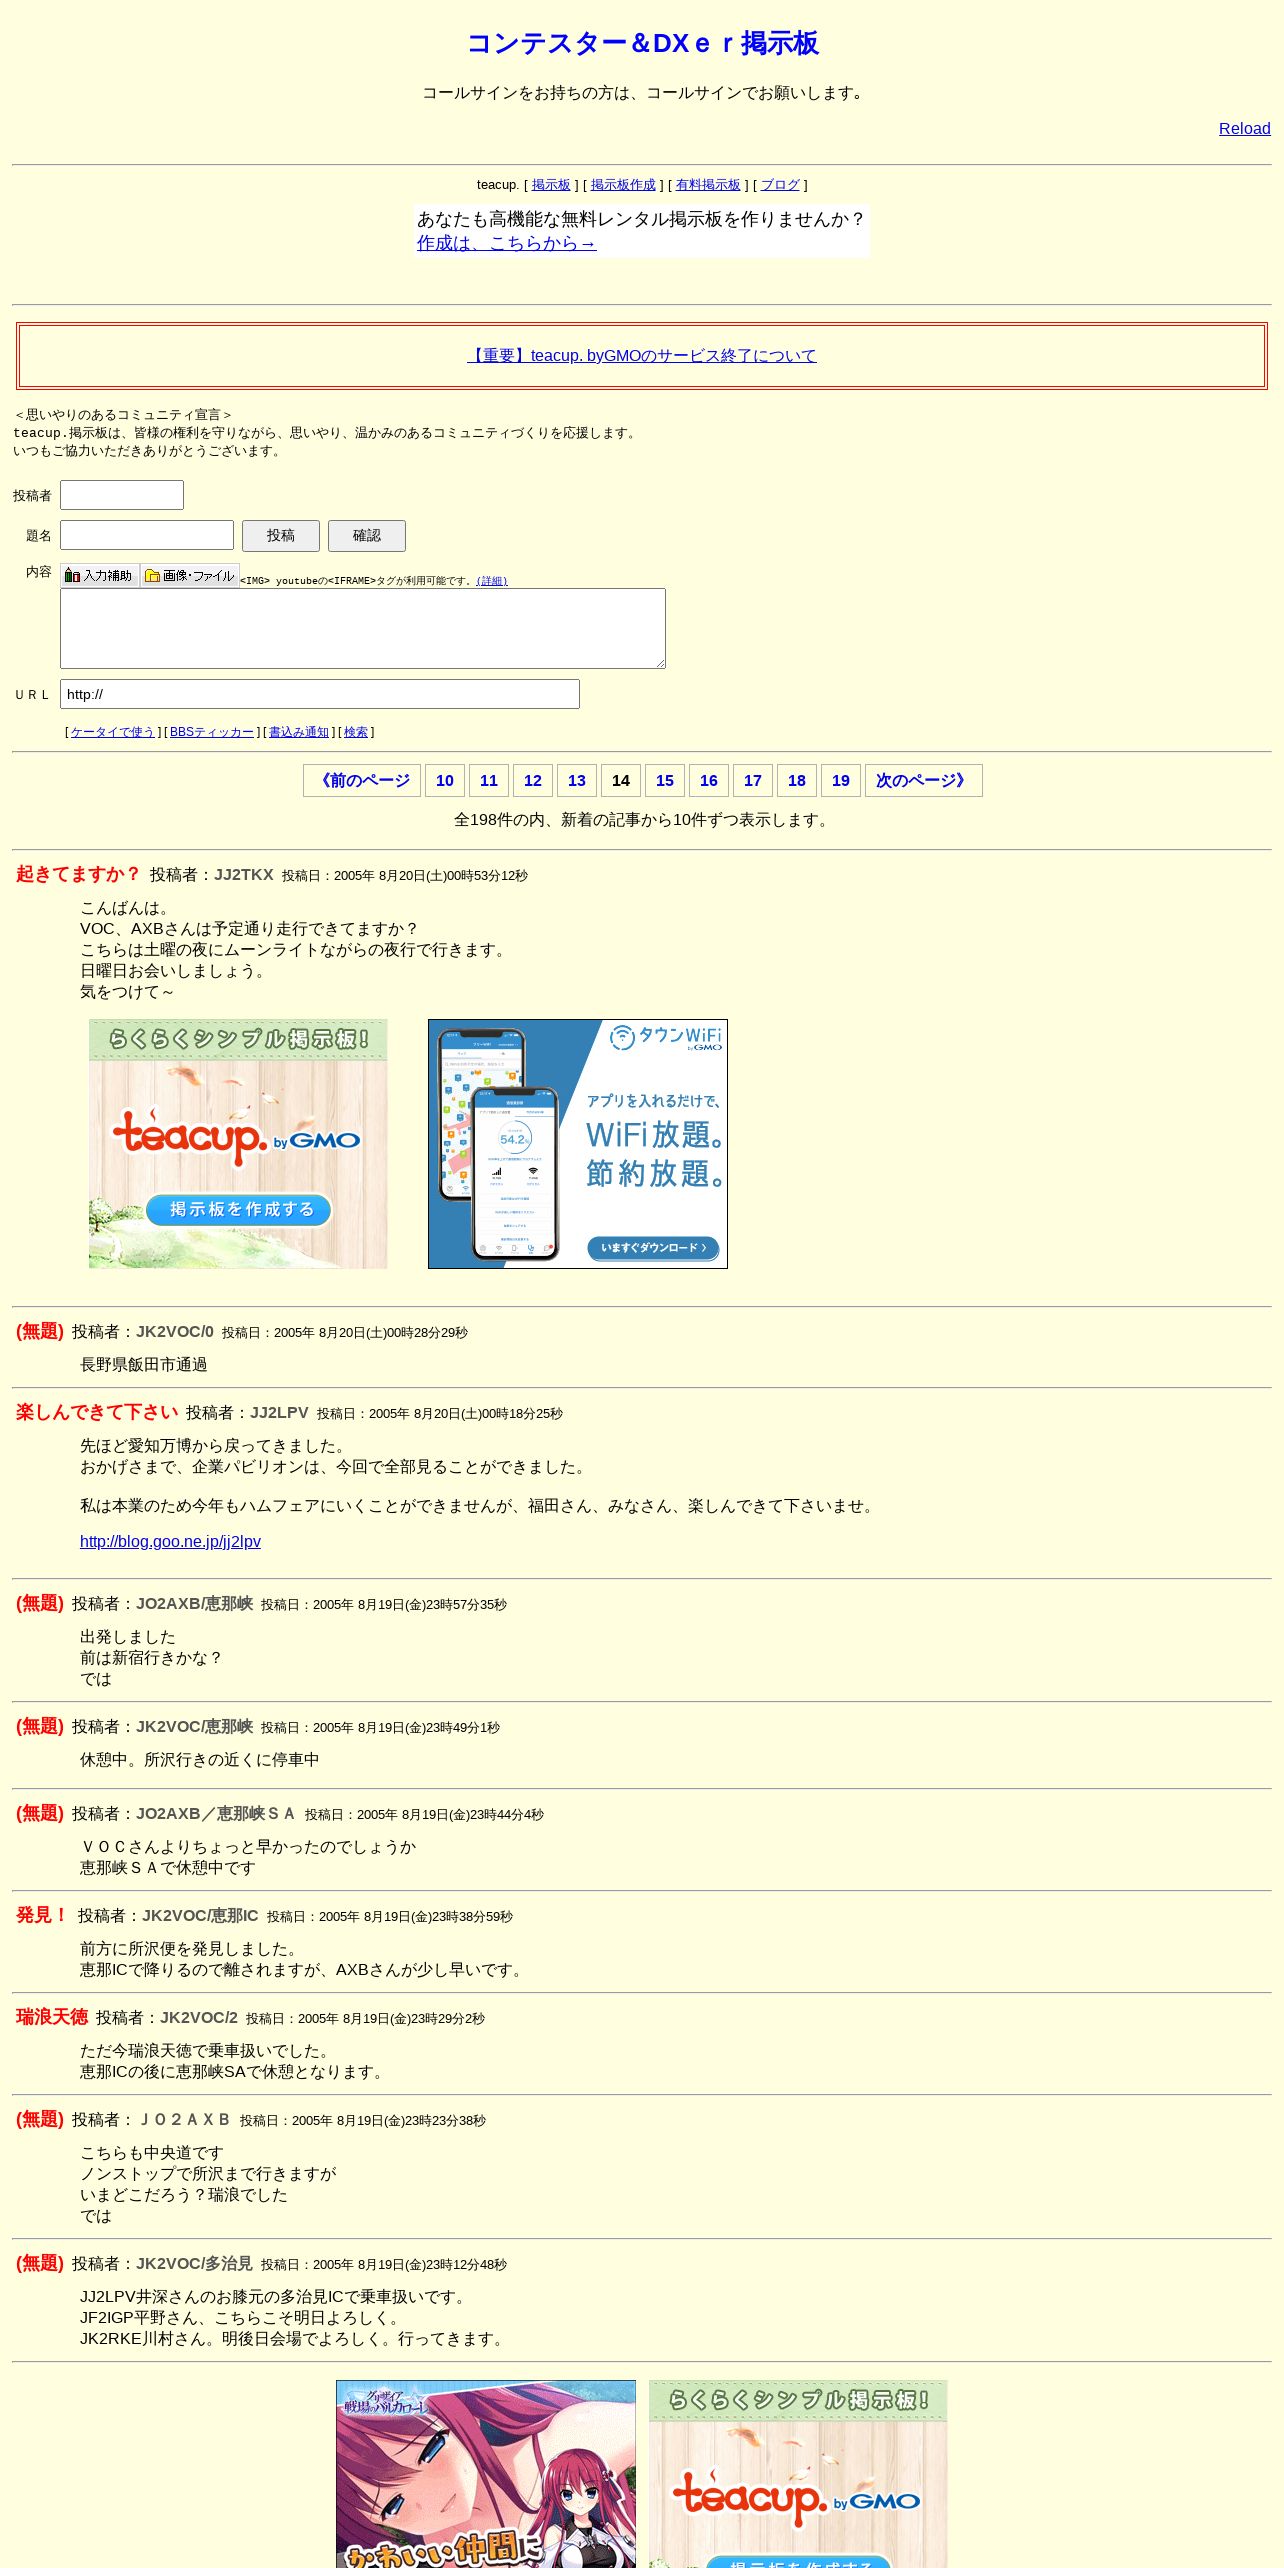The height and width of the screenshot is (2568, 1284).
Task: Click the poster name JK2VOC/恵那IC
Action: point(200,1916)
